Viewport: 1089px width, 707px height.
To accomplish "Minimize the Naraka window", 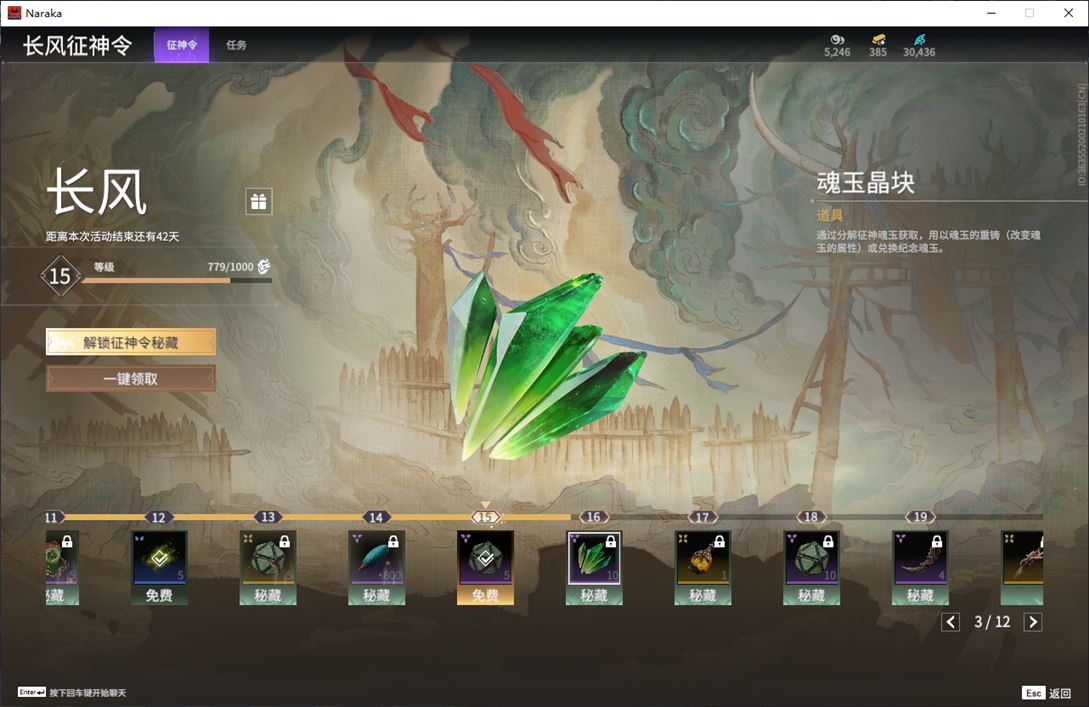I will (x=991, y=13).
